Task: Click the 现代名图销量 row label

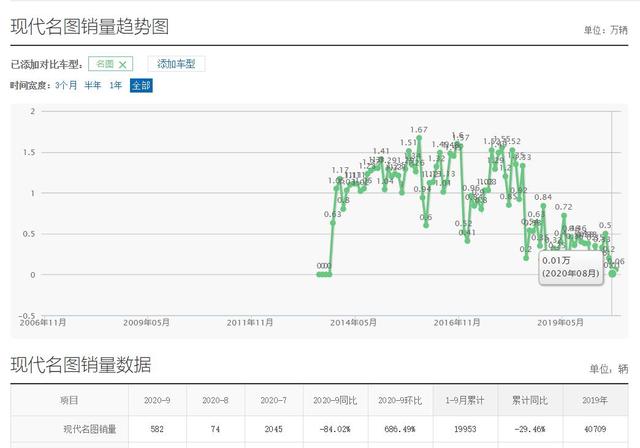Action: (x=90, y=429)
